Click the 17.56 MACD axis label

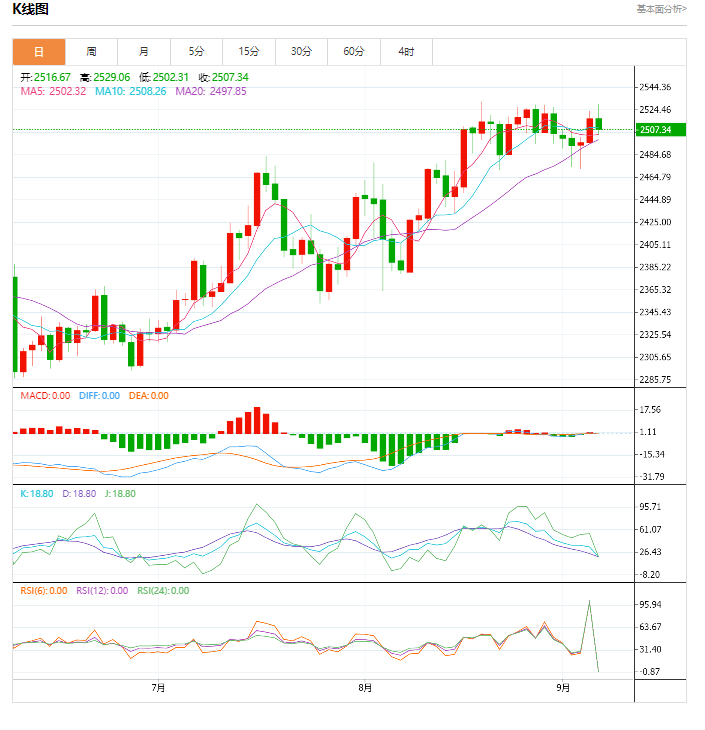tap(650, 410)
